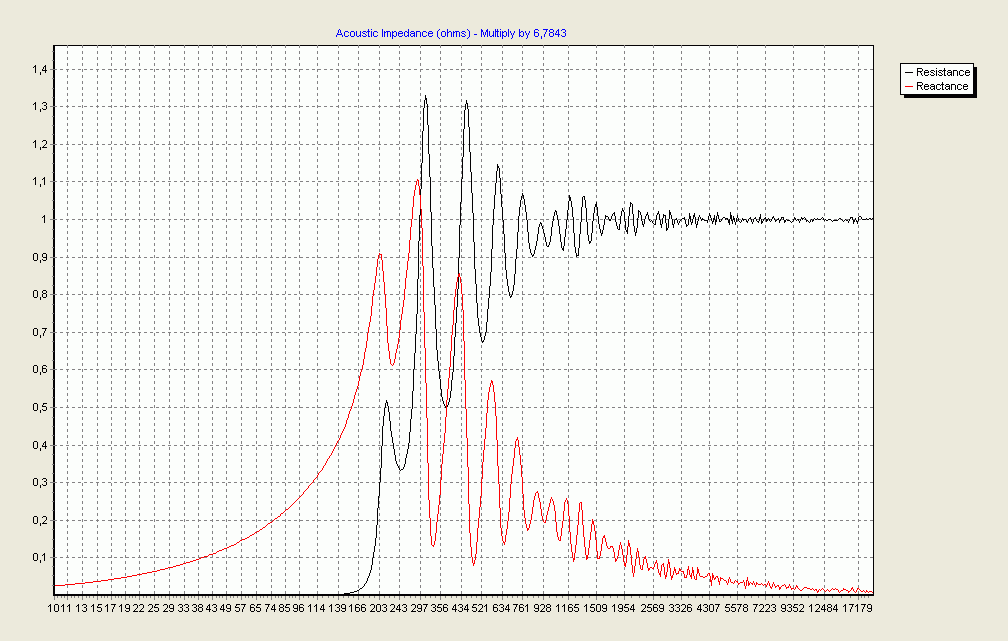Click the x-axis frequency label 521
The width and height of the screenshot is (1008, 641).
(480, 608)
